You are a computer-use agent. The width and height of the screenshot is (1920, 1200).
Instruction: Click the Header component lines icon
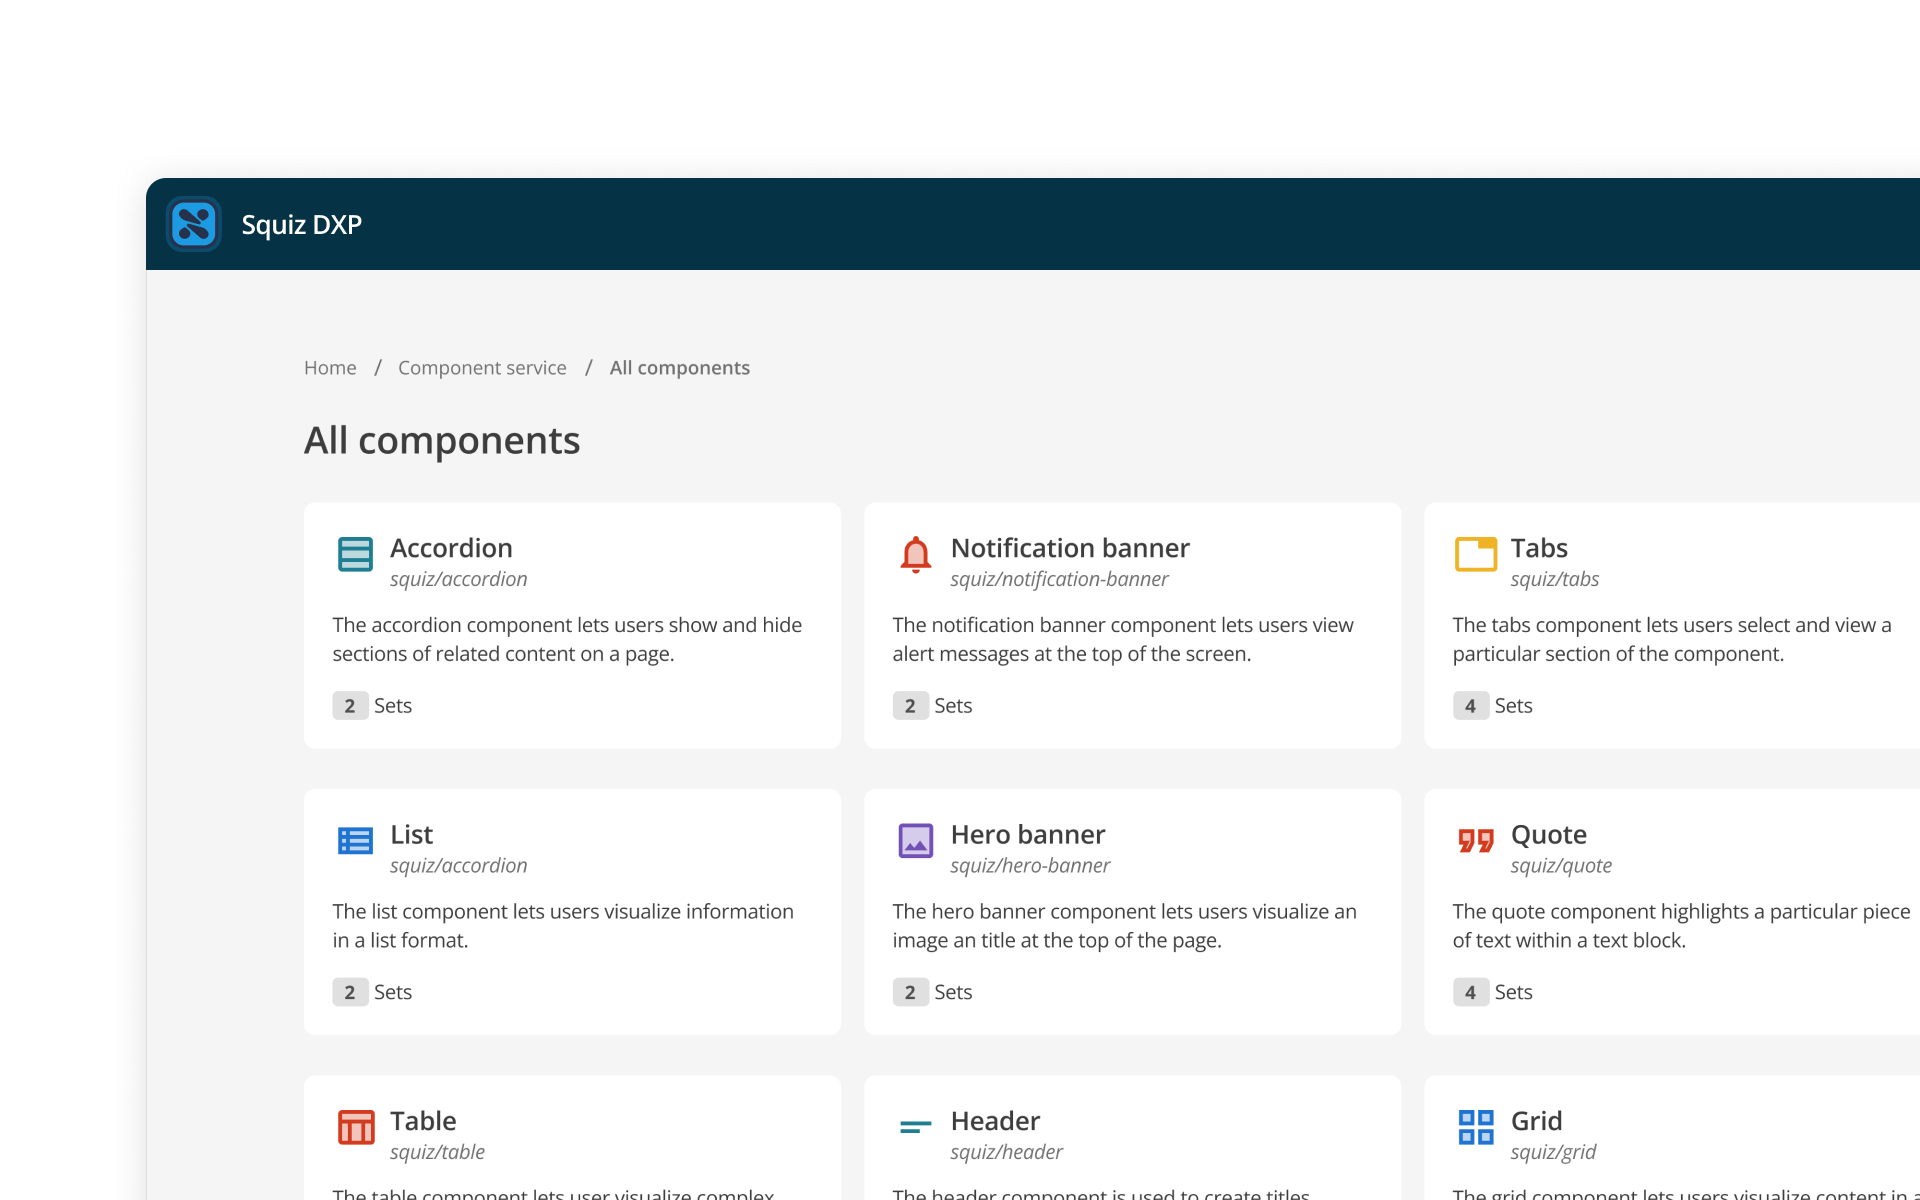[915, 1127]
